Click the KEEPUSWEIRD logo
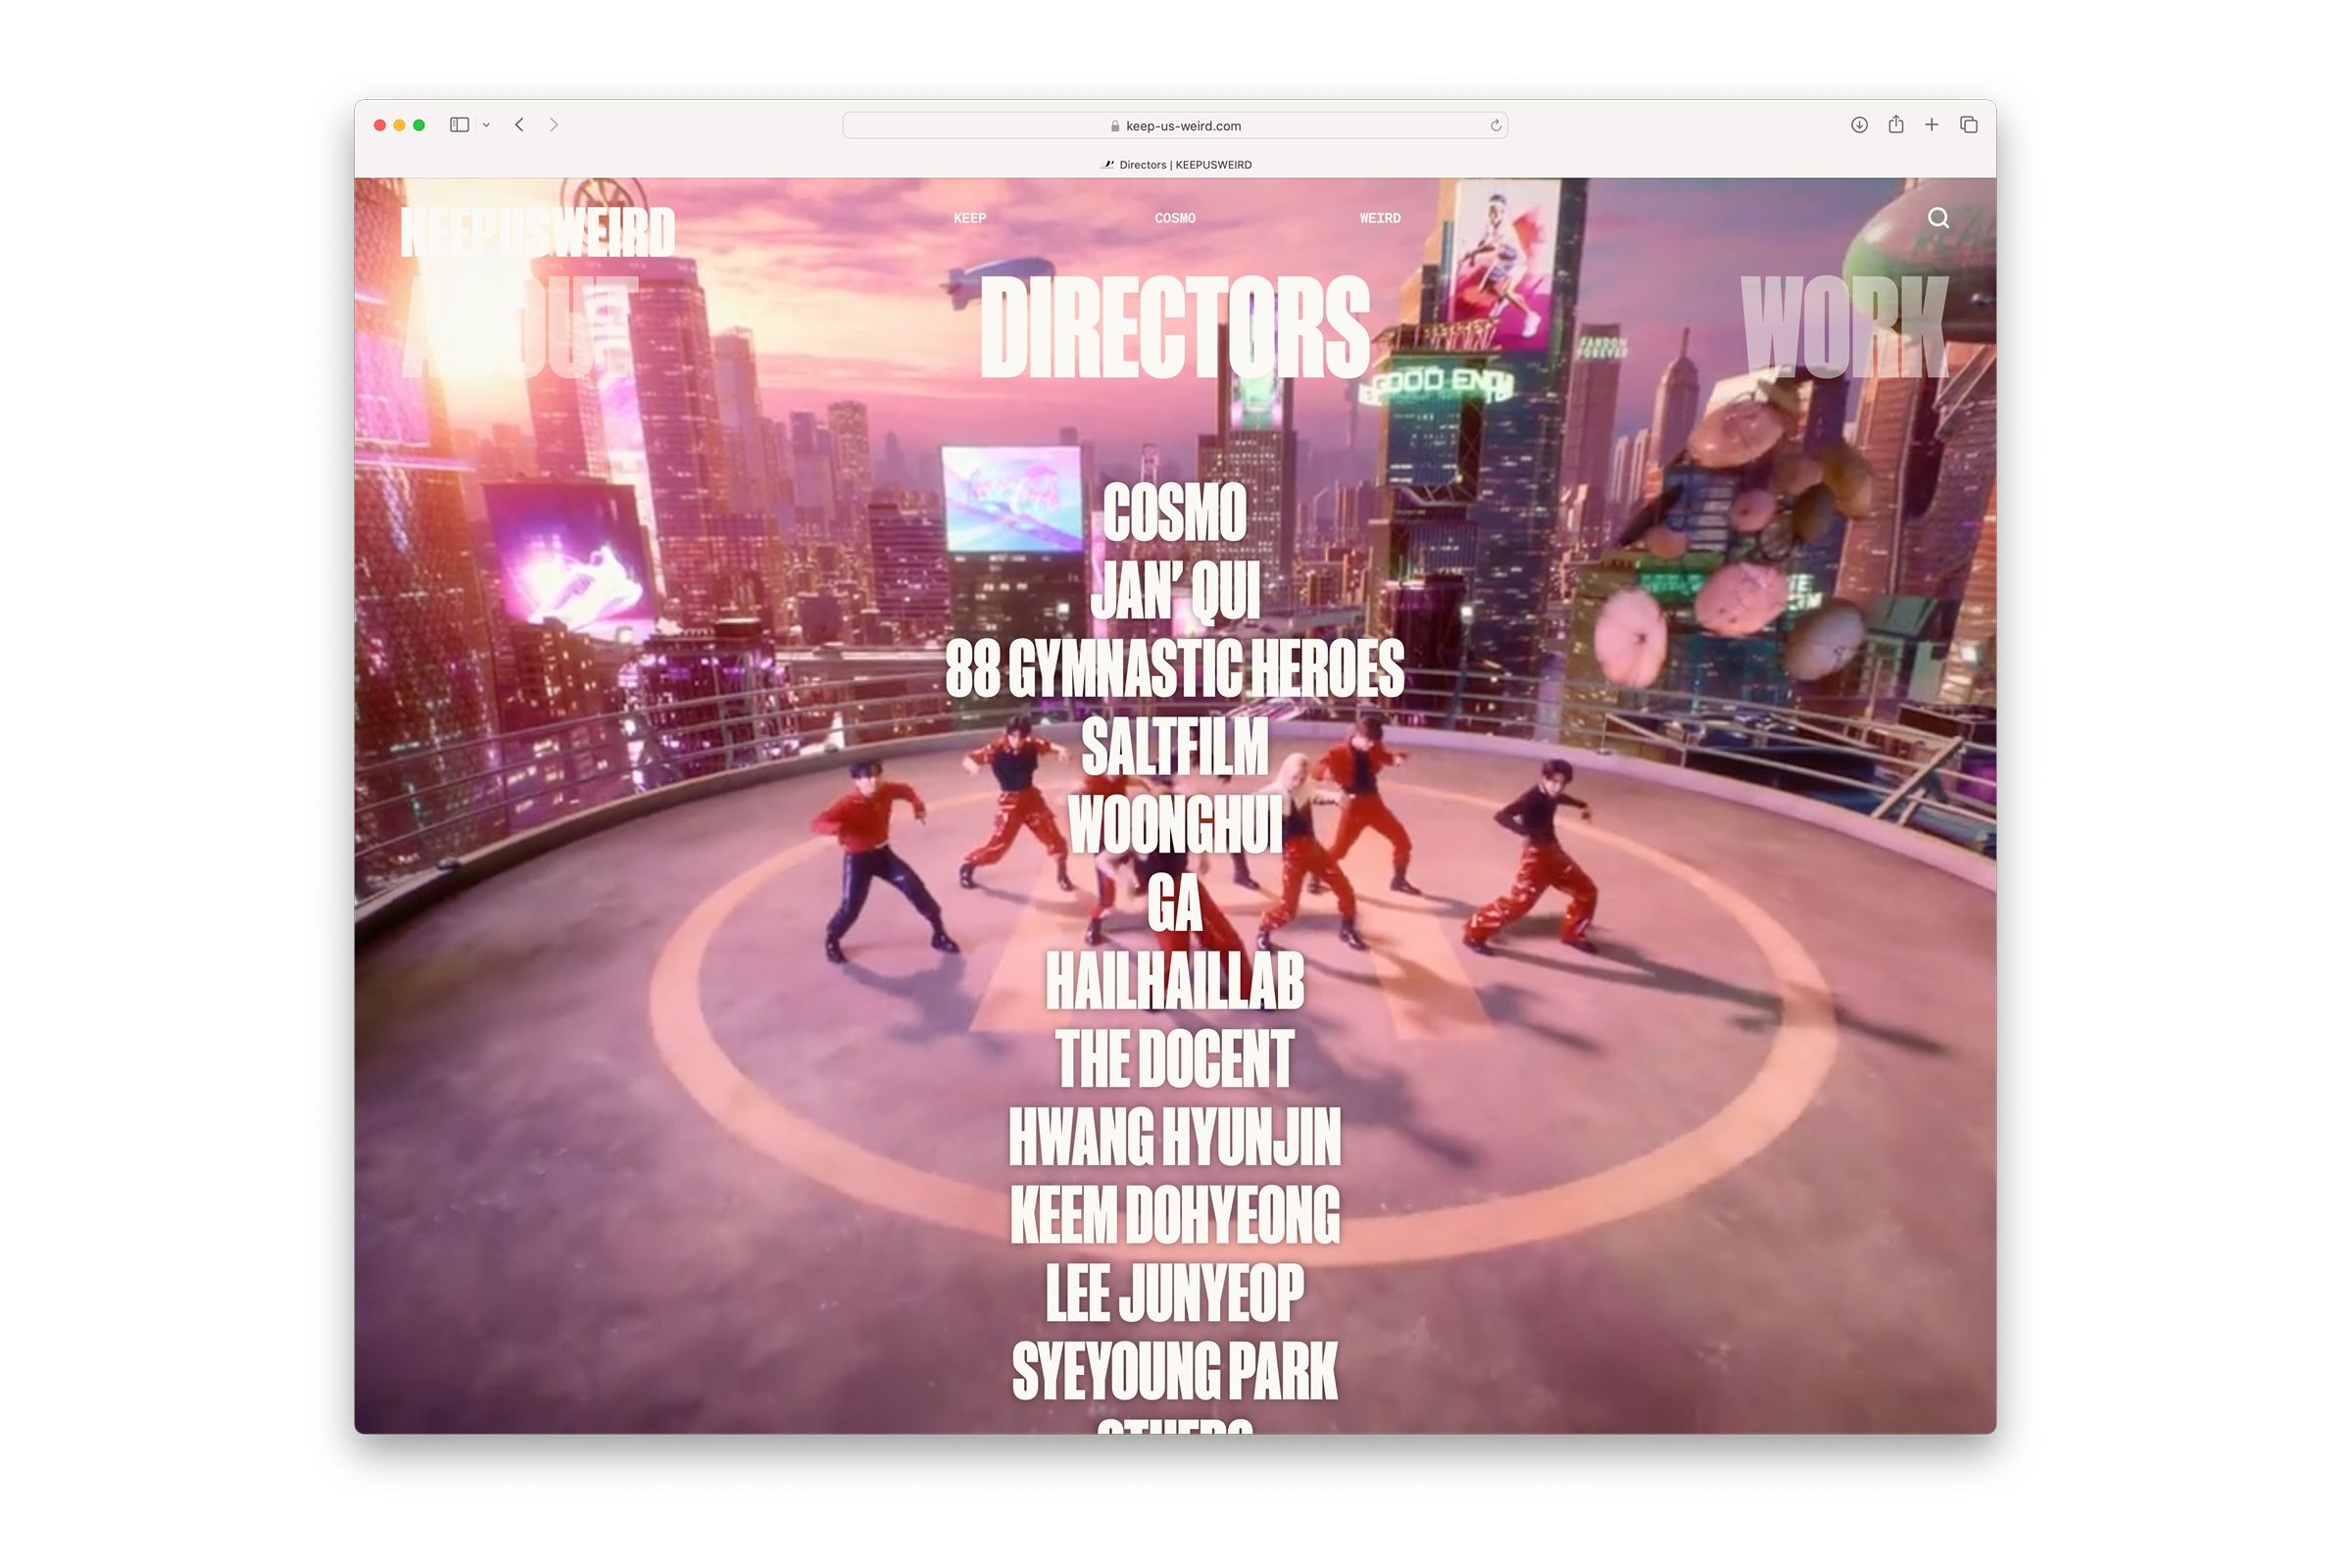 pyautogui.click(x=537, y=233)
